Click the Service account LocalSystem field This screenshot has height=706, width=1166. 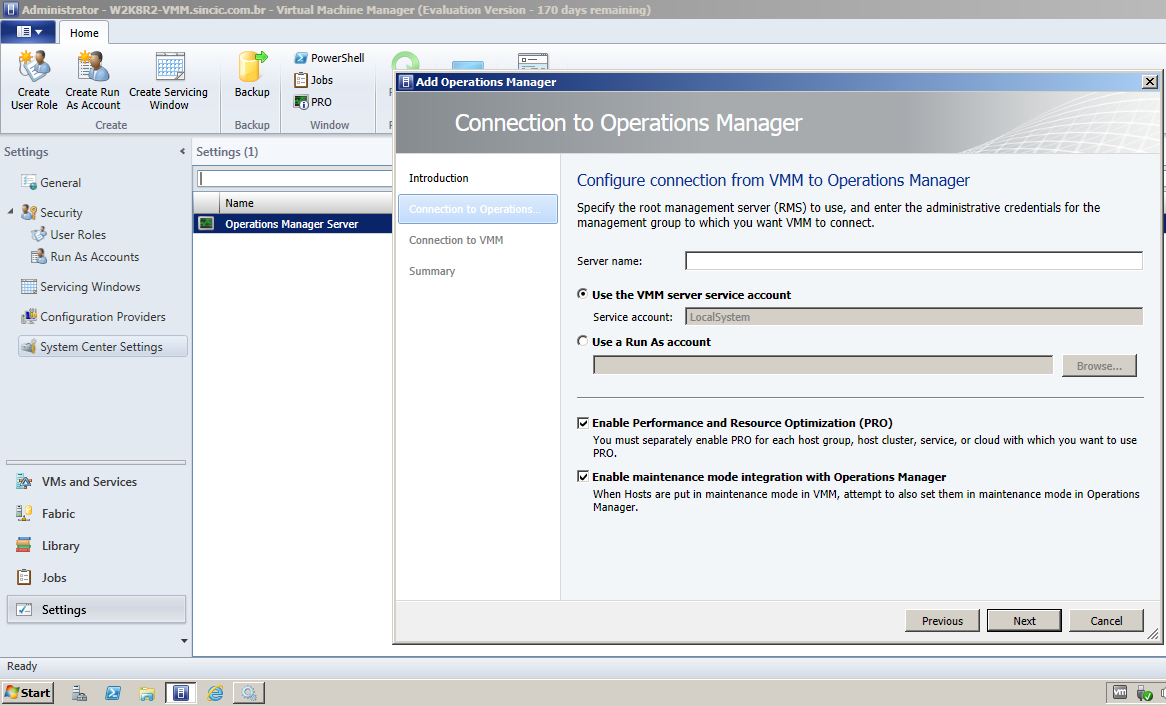click(x=914, y=317)
